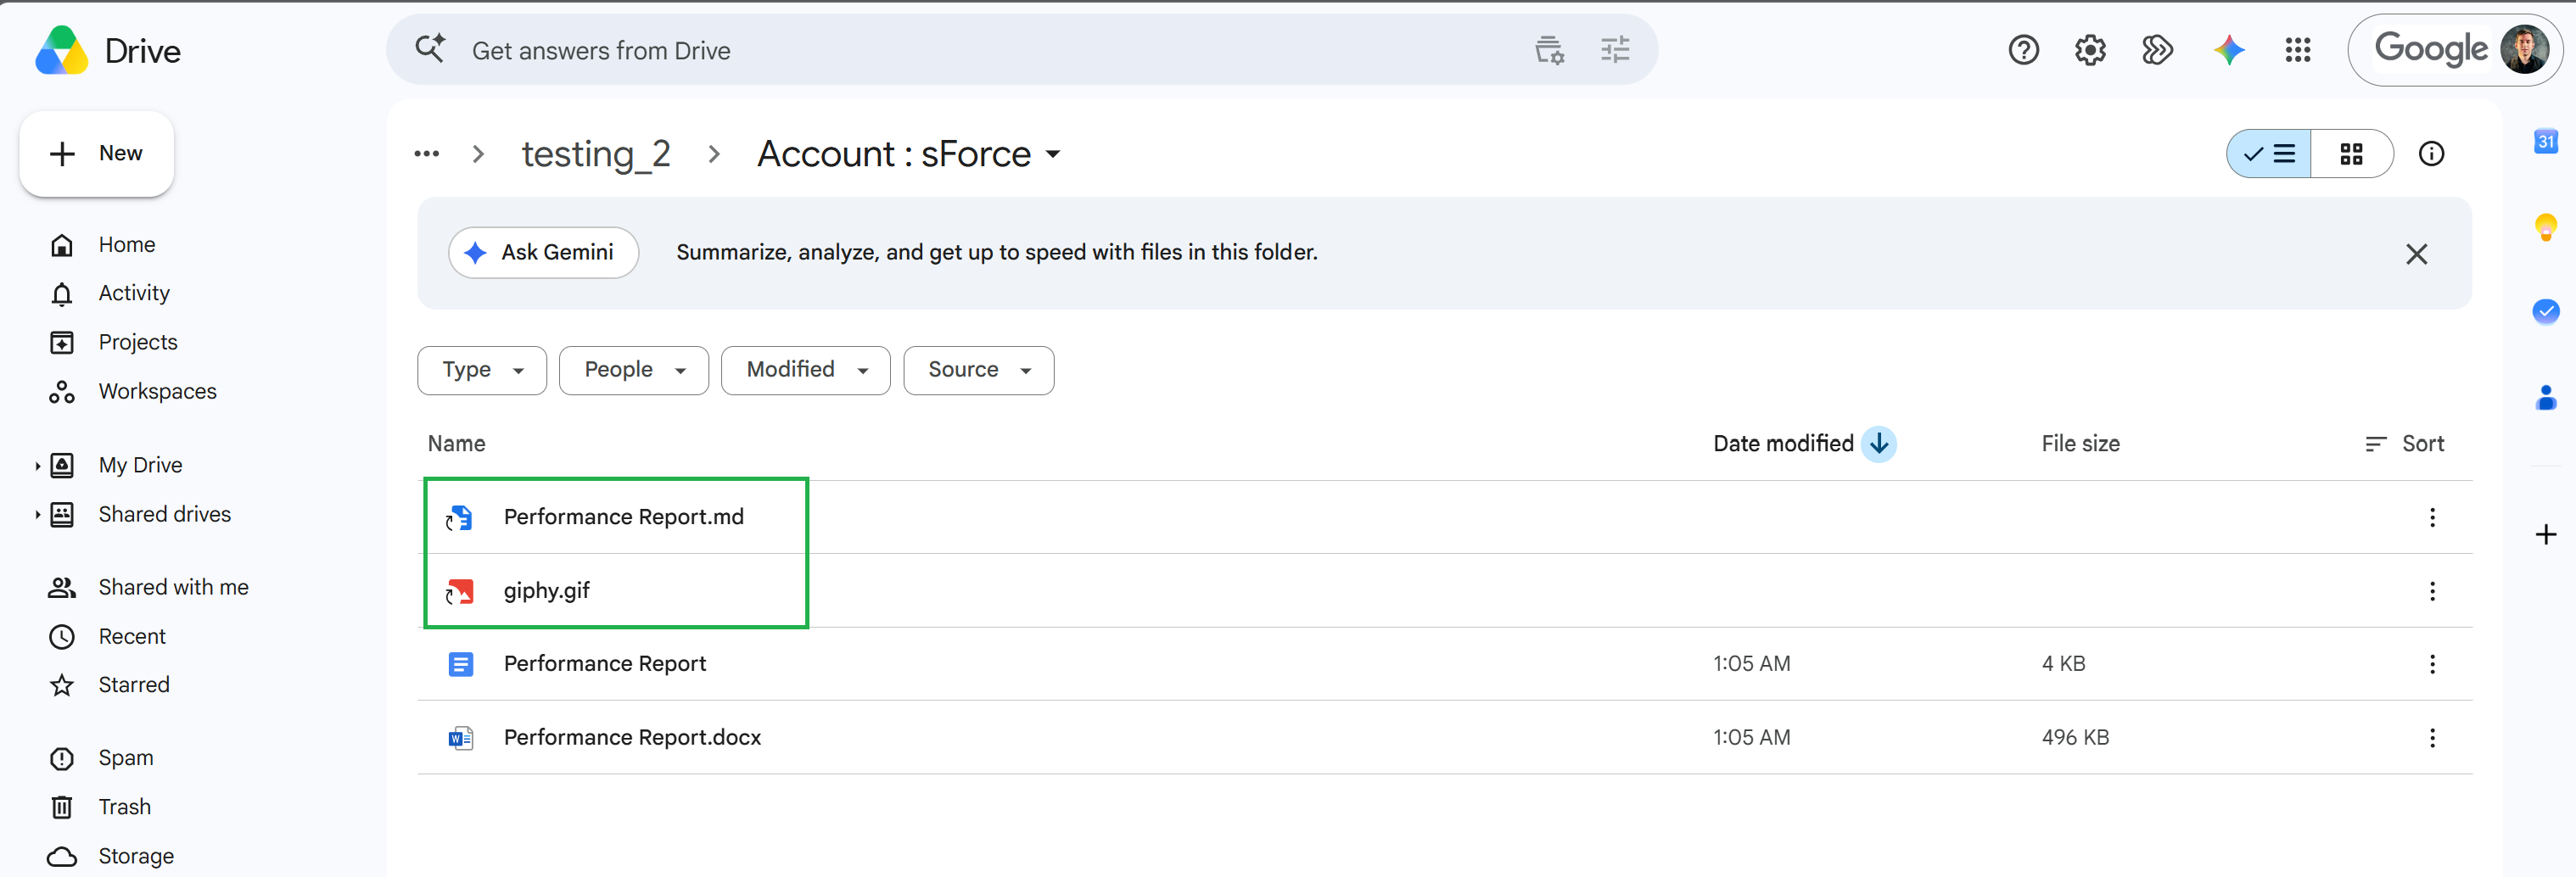This screenshot has width=2576, height=877.
Task: Dismiss the Ask Gemini banner
Action: [x=2416, y=253]
